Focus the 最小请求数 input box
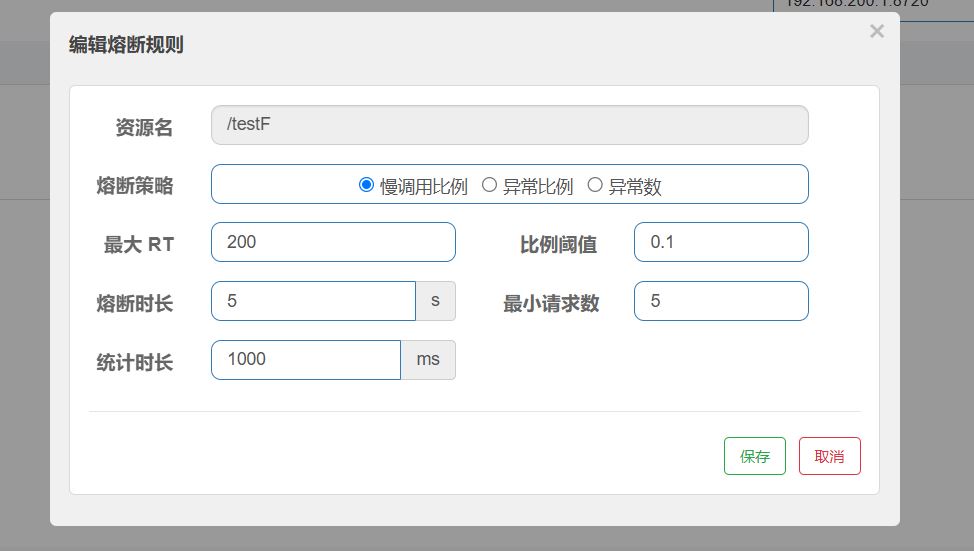Screen dimensions: 974x551 720,301
